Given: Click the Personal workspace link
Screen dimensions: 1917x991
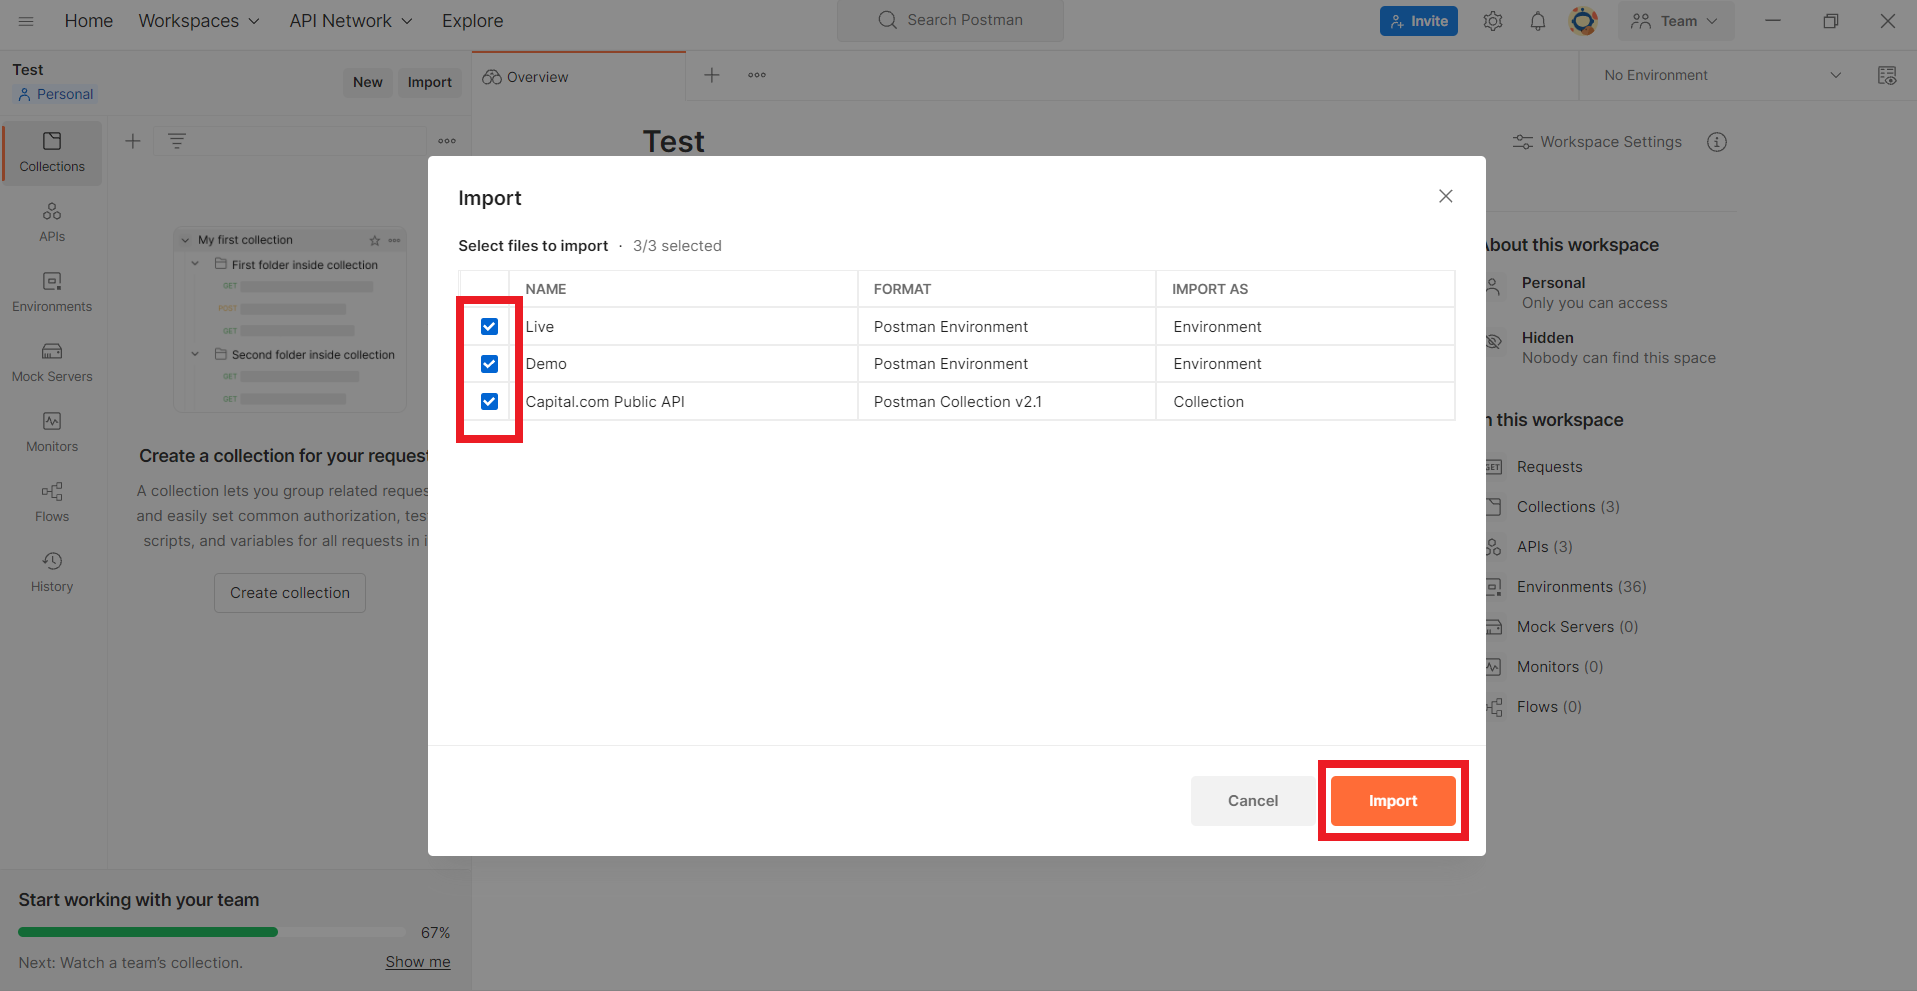Looking at the screenshot, I should point(56,94).
